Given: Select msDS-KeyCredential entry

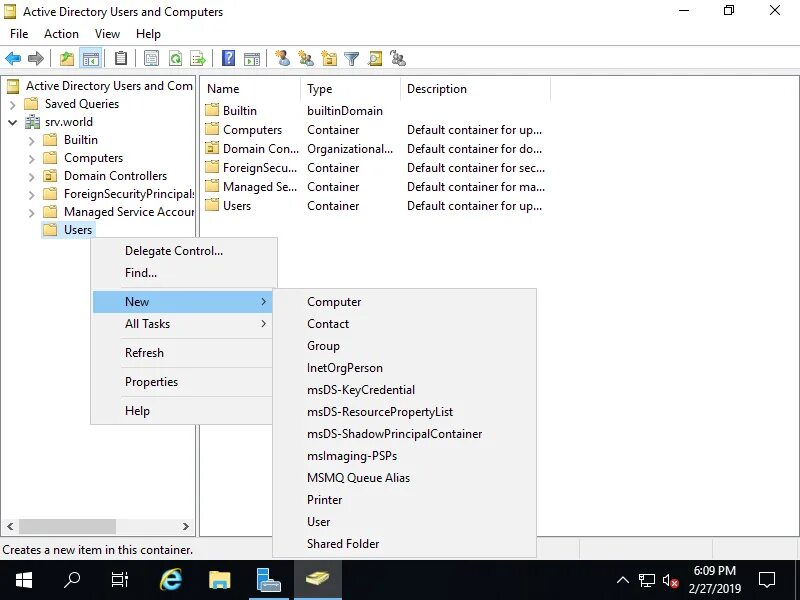Looking at the screenshot, I should 405,389.
